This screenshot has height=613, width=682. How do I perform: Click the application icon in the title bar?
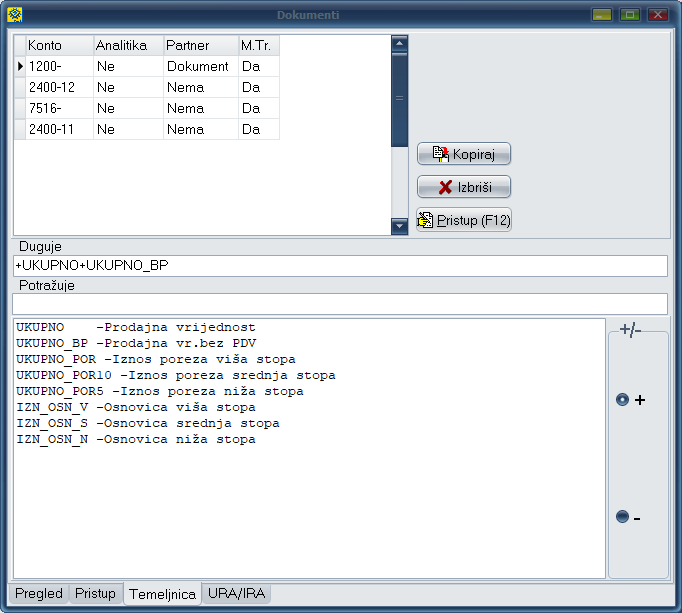(x=14, y=15)
